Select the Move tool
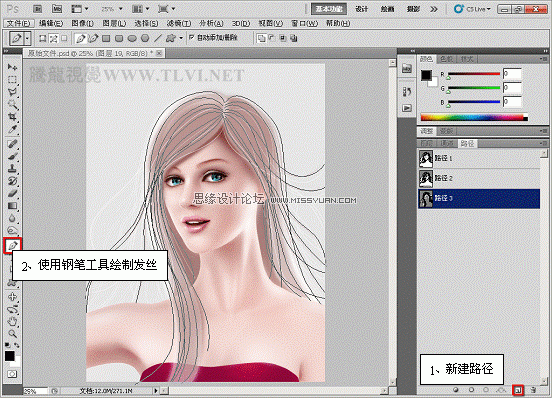 [x=12, y=67]
